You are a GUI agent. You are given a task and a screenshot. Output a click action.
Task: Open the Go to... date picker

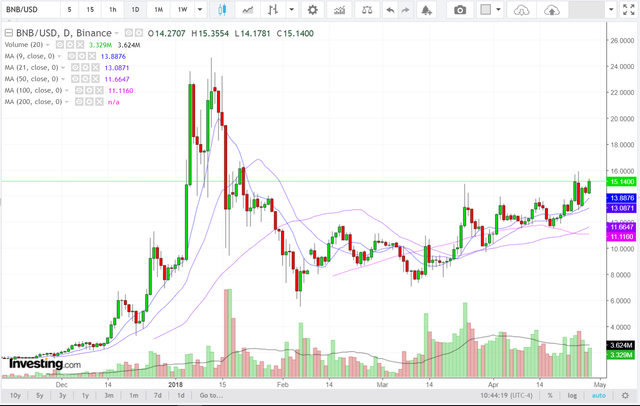tap(211, 395)
